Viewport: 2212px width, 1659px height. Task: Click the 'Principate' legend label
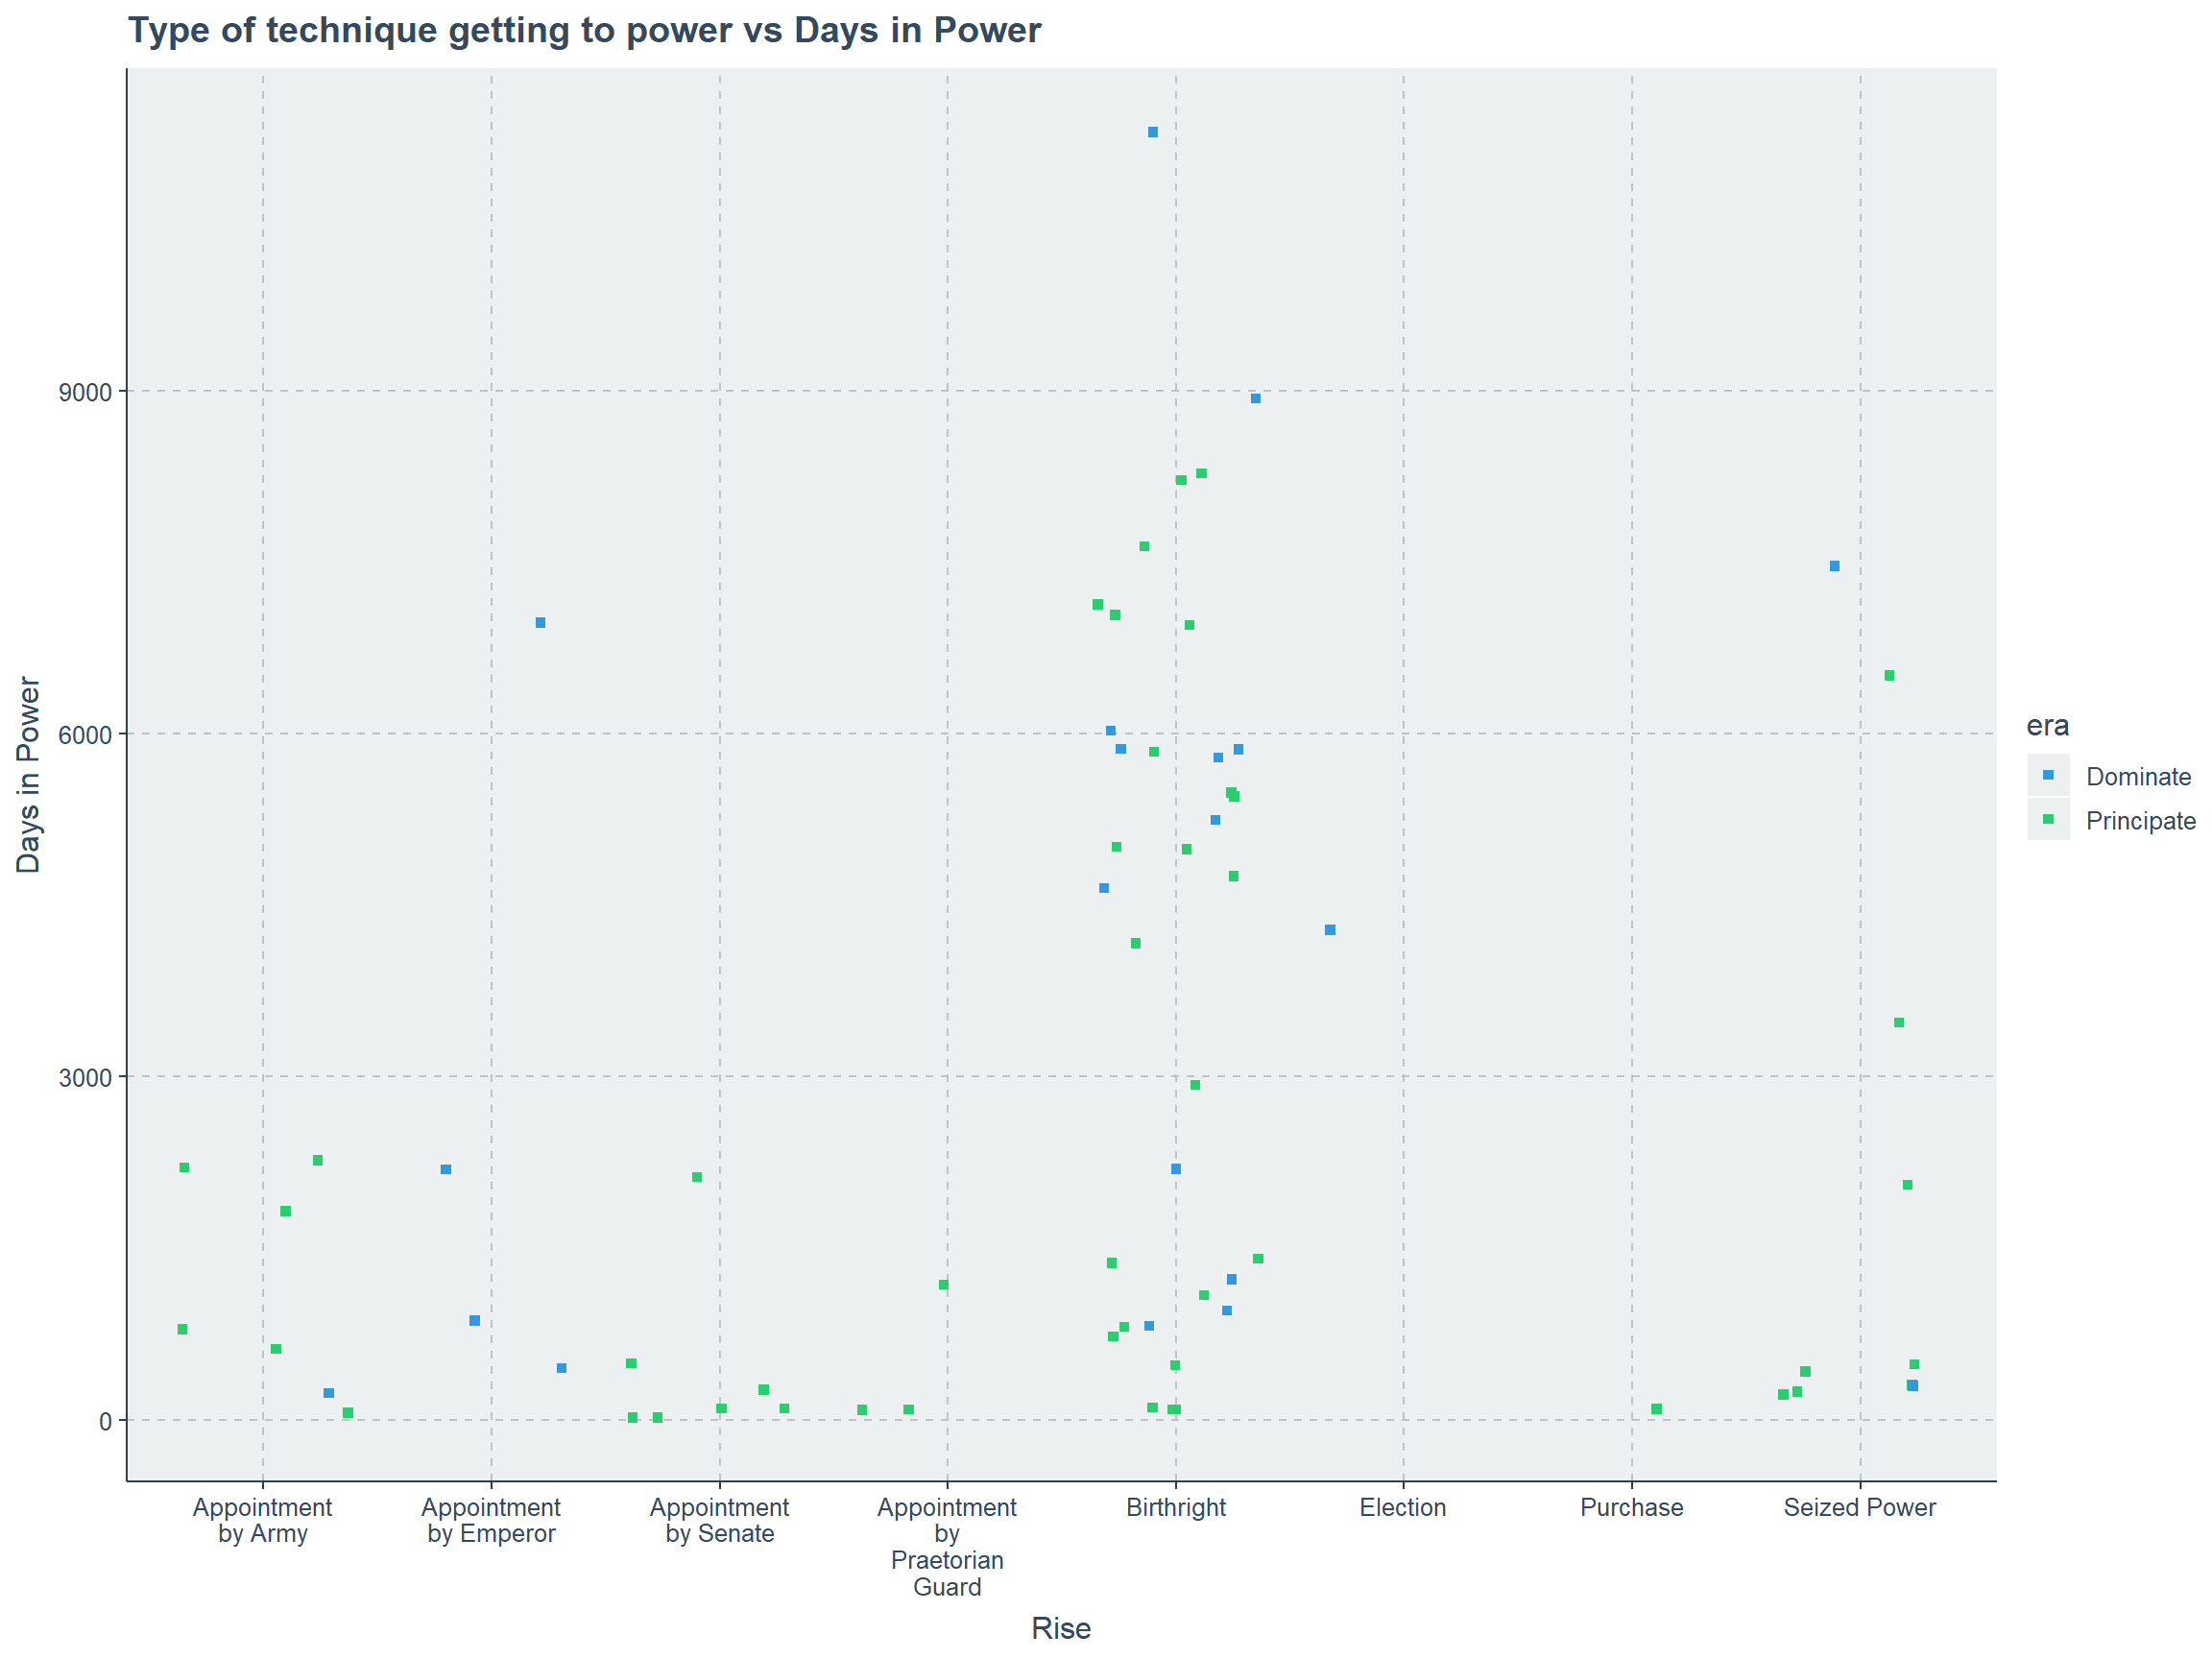(2141, 820)
